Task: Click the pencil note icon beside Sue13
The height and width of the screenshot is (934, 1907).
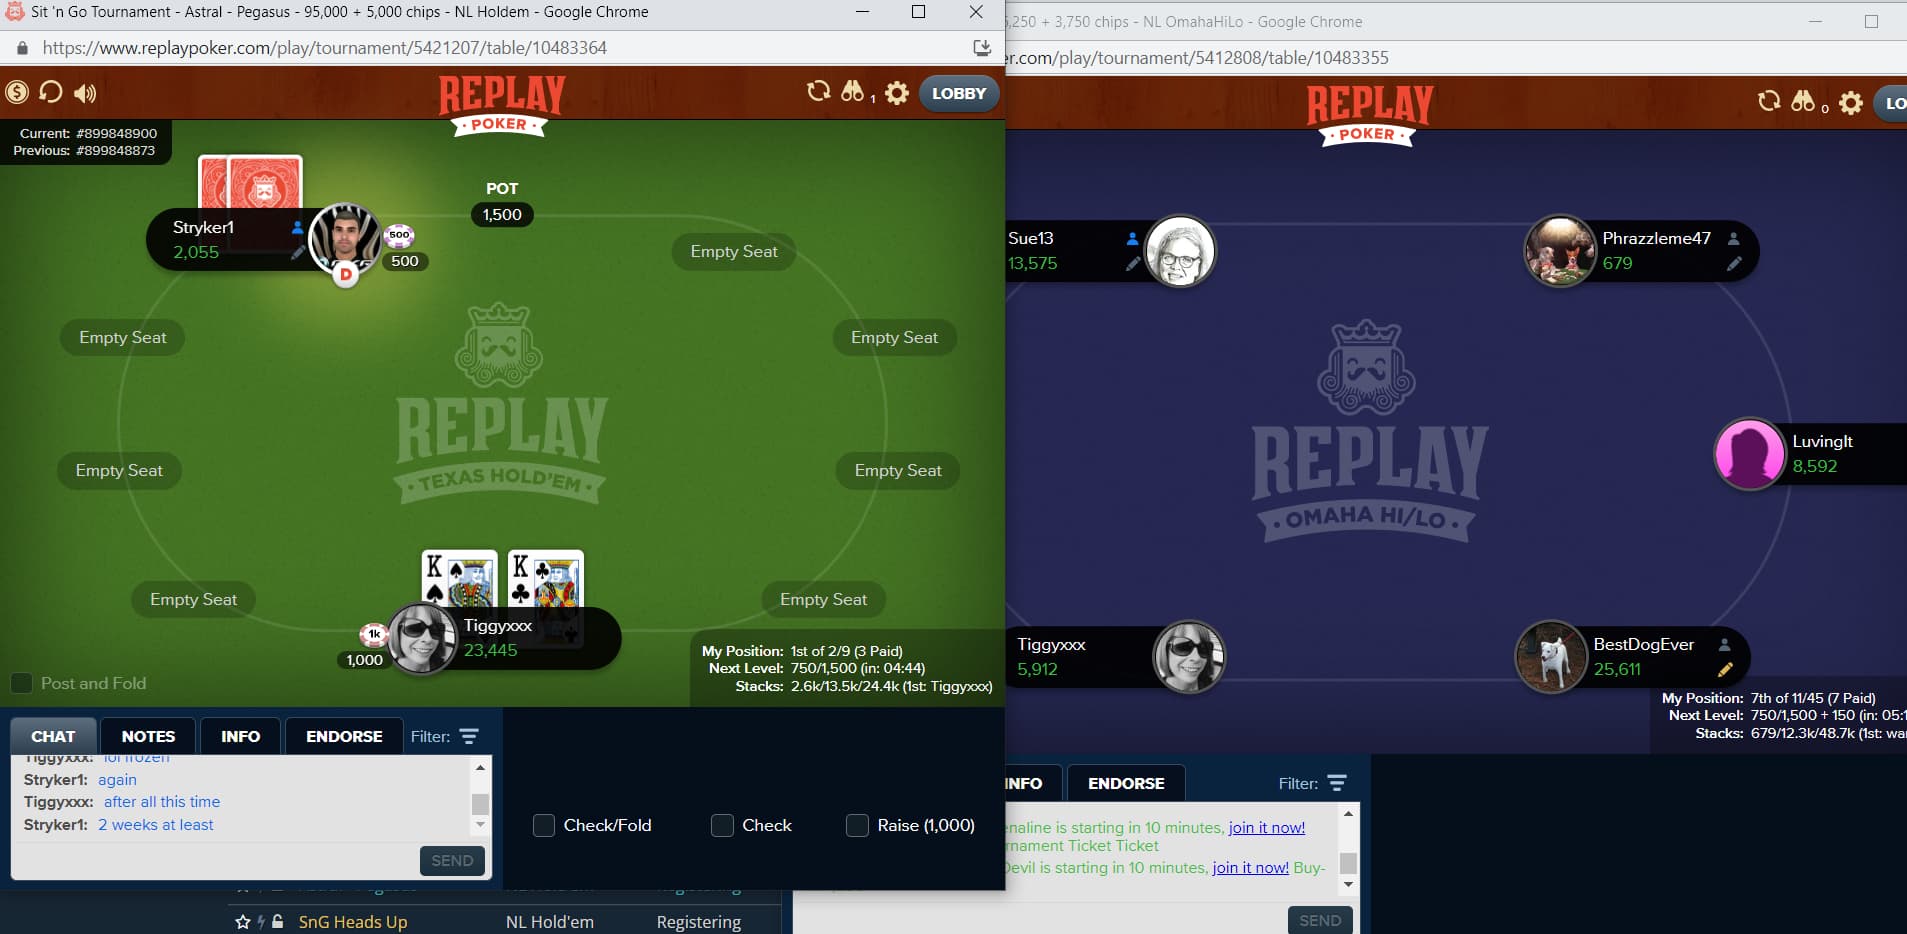Action: click(x=1132, y=264)
